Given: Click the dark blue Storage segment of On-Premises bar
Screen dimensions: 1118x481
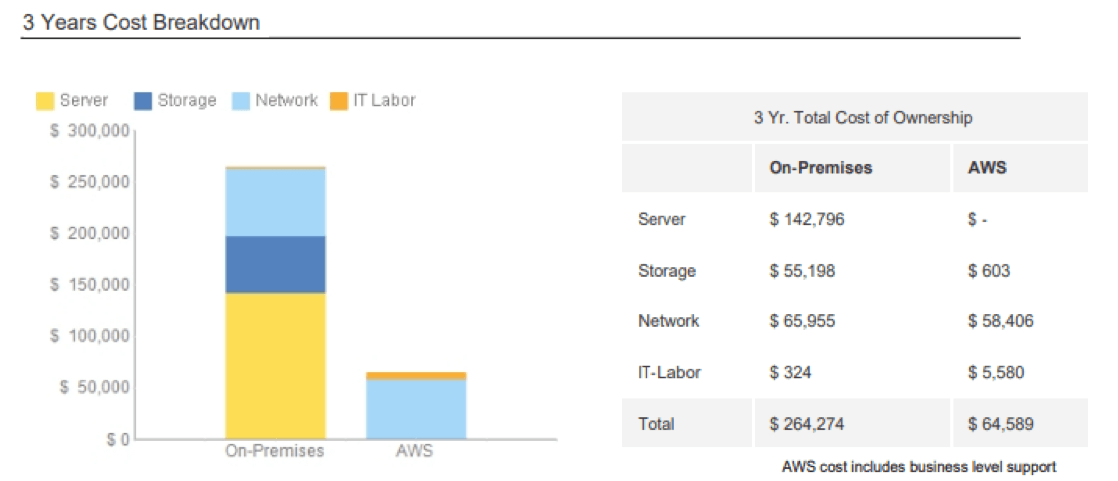Looking at the screenshot, I should tap(275, 264).
